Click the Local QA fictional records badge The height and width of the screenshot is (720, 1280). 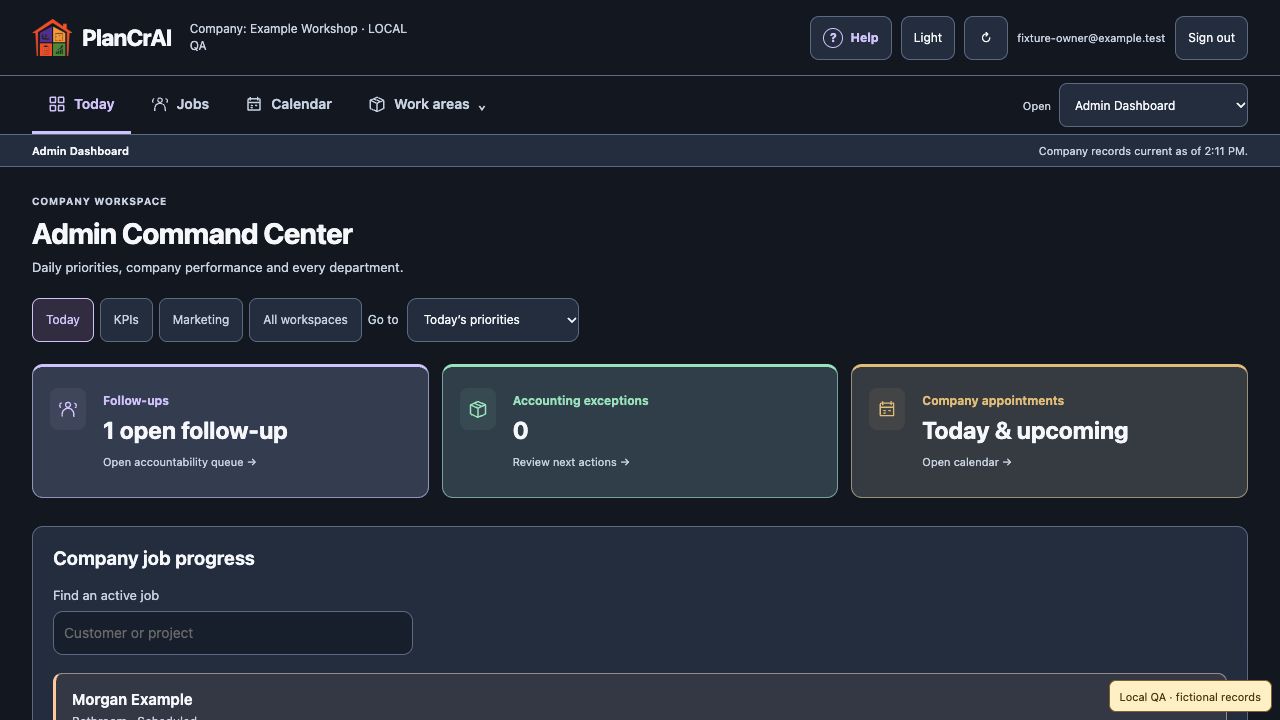pyautogui.click(x=1190, y=697)
